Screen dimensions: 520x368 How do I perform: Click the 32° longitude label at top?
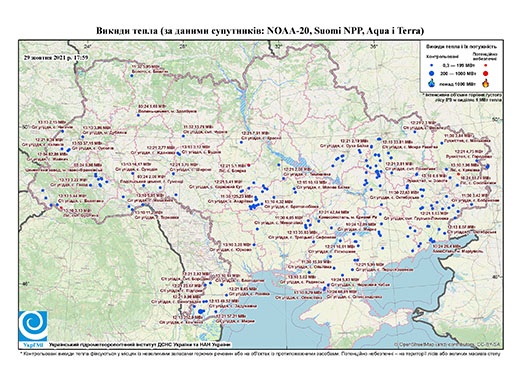278,46
